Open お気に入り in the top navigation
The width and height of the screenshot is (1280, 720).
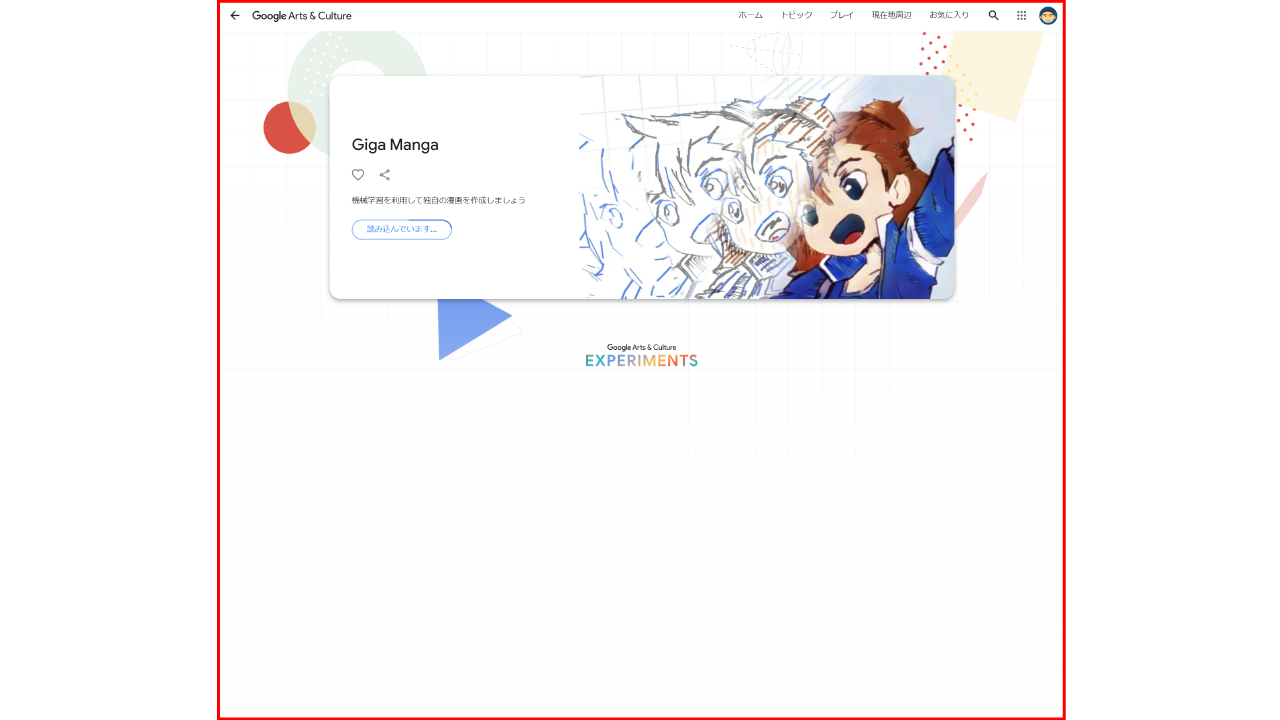point(949,15)
